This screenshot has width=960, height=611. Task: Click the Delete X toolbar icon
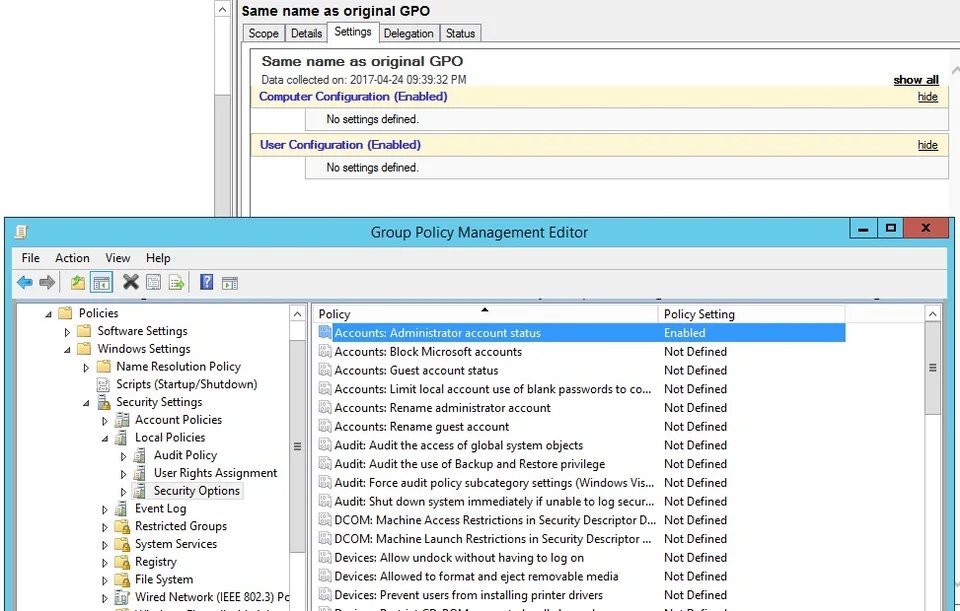pyautogui.click(x=130, y=282)
